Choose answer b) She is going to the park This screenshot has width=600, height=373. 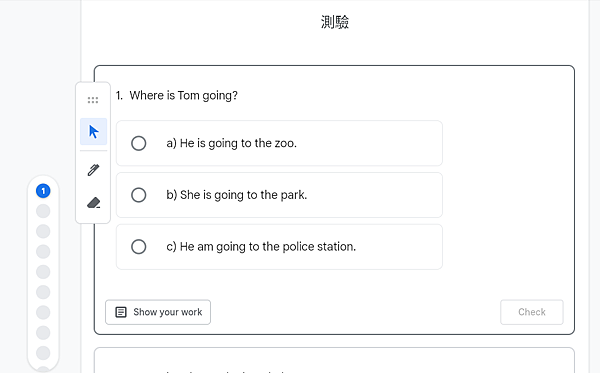click(x=279, y=195)
